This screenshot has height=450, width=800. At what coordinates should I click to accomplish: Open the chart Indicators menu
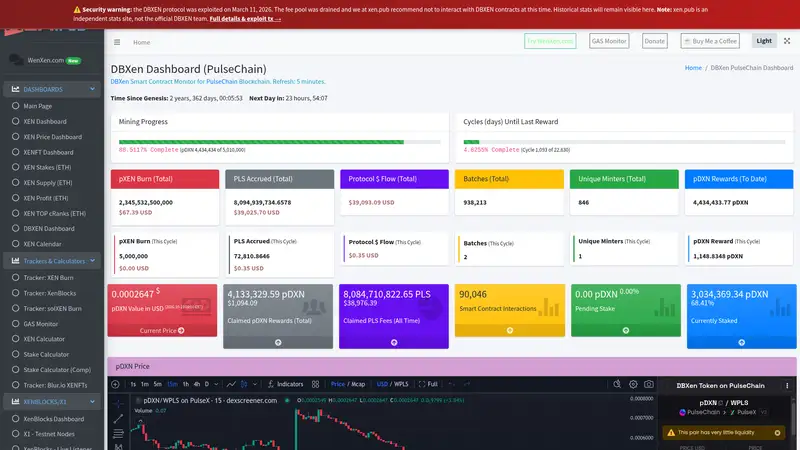(285, 384)
